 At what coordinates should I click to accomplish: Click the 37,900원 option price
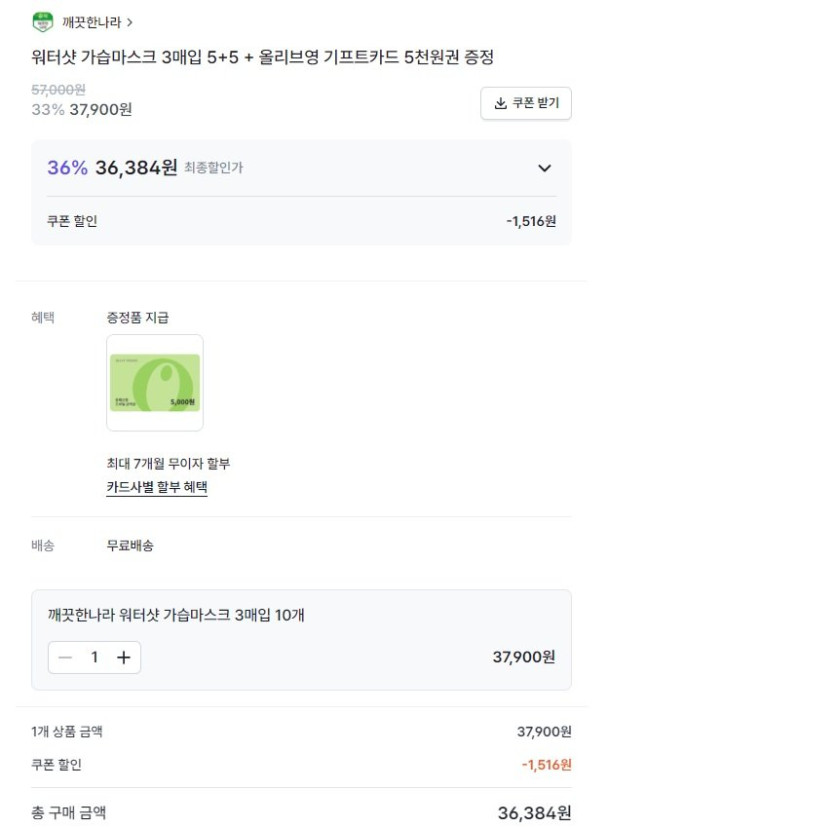coord(523,657)
